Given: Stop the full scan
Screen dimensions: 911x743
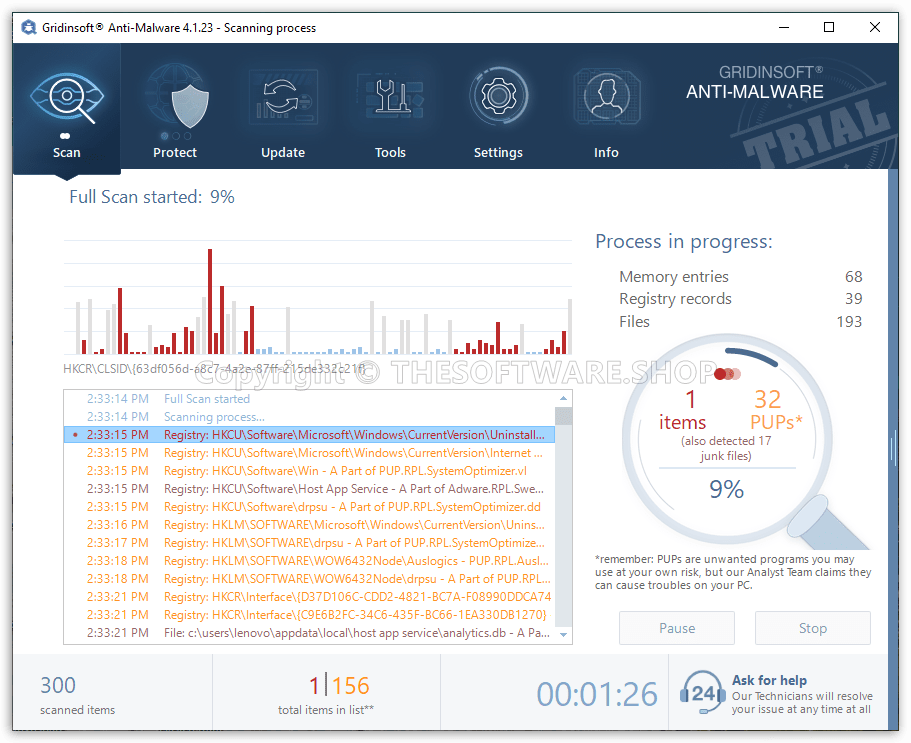Looking at the screenshot, I should point(812,628).
